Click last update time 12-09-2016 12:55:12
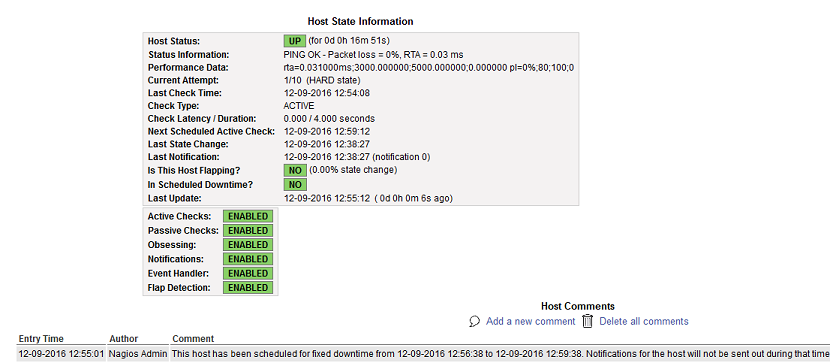 coord(327,198)
